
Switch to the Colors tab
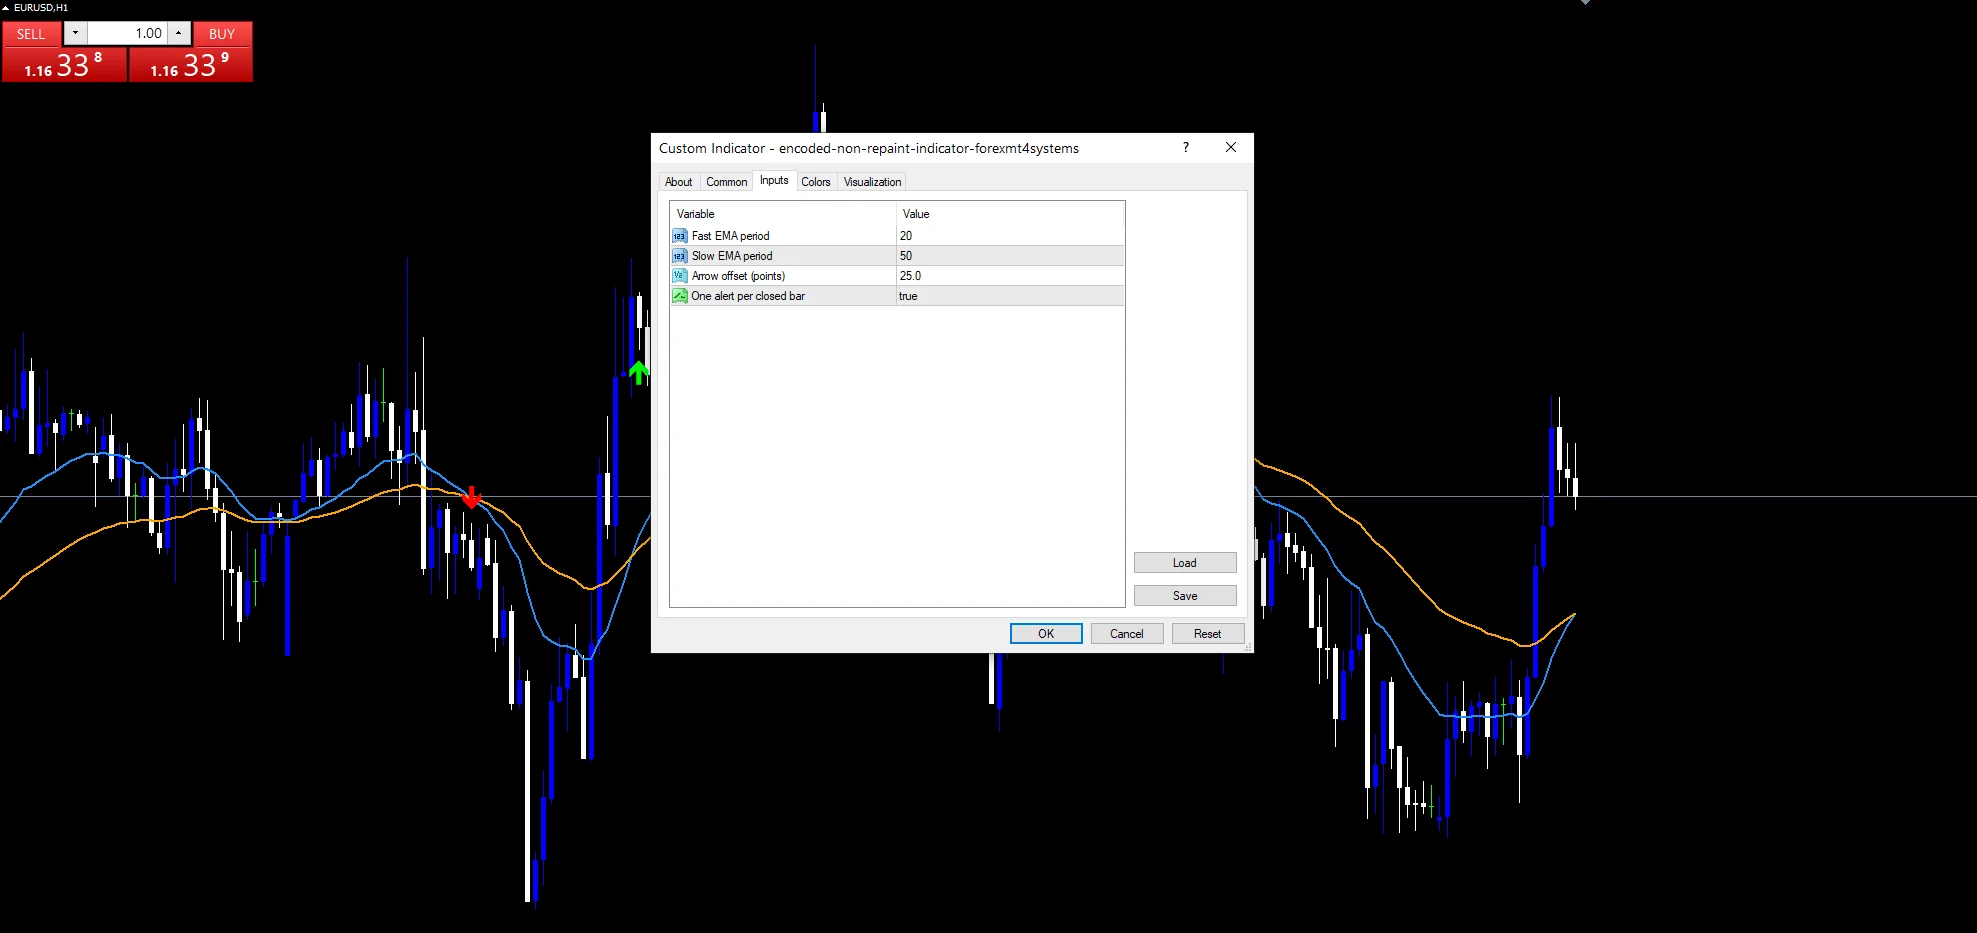click(816, 182)
